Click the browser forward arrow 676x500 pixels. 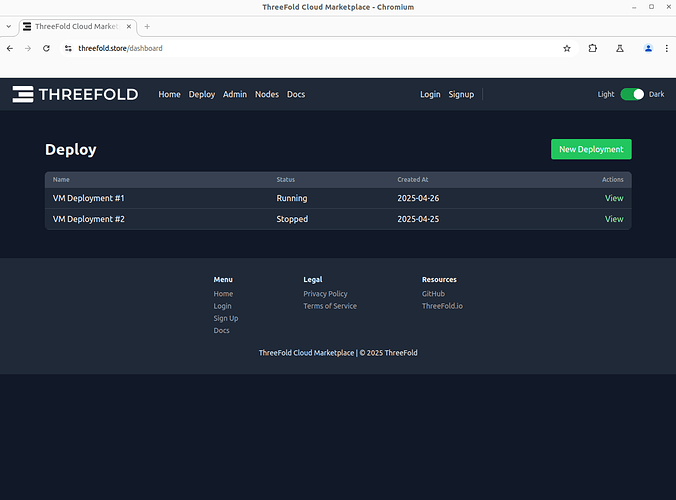point(28,48)
